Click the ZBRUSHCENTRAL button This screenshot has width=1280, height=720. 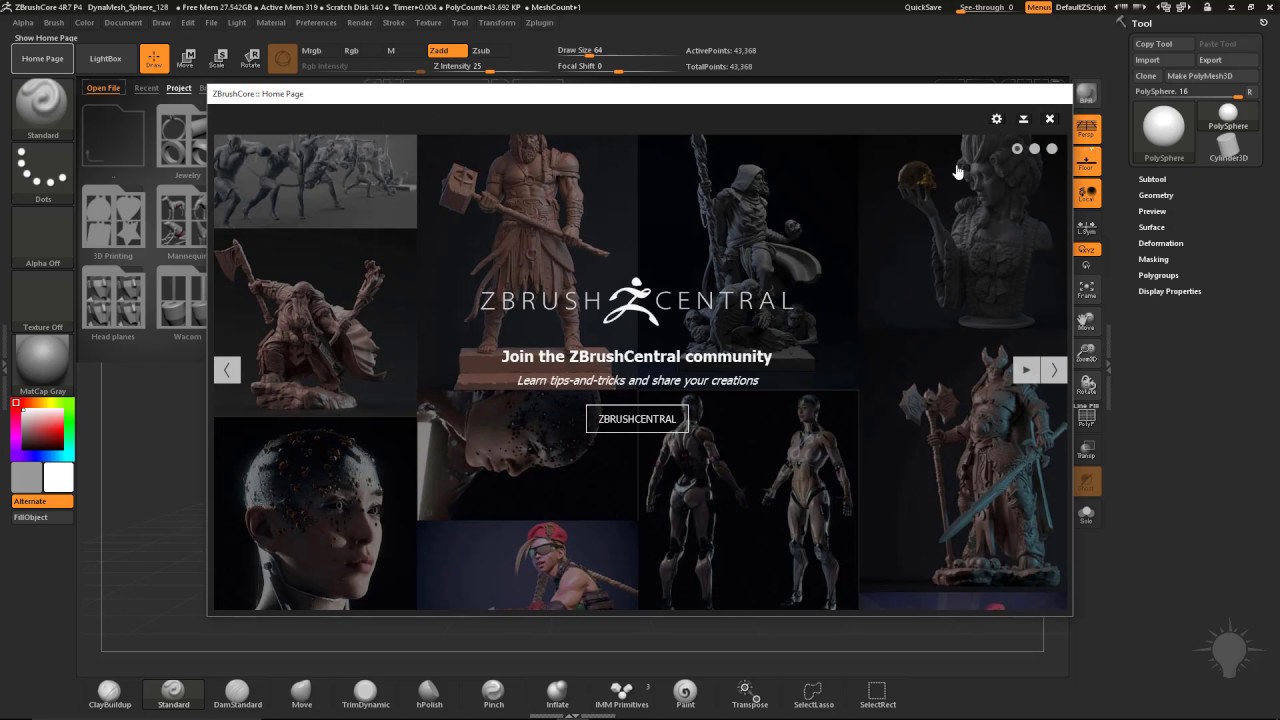[637, 419]
